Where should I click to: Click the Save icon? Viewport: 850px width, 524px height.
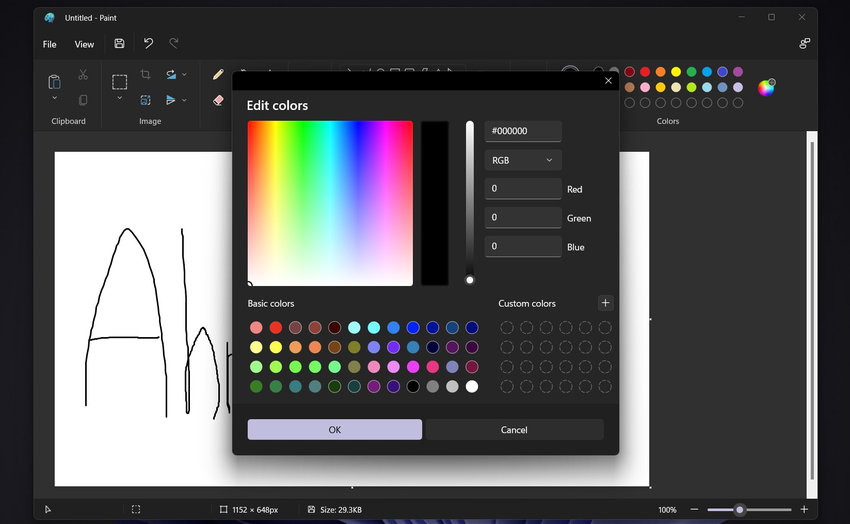[x=119, y=44]
